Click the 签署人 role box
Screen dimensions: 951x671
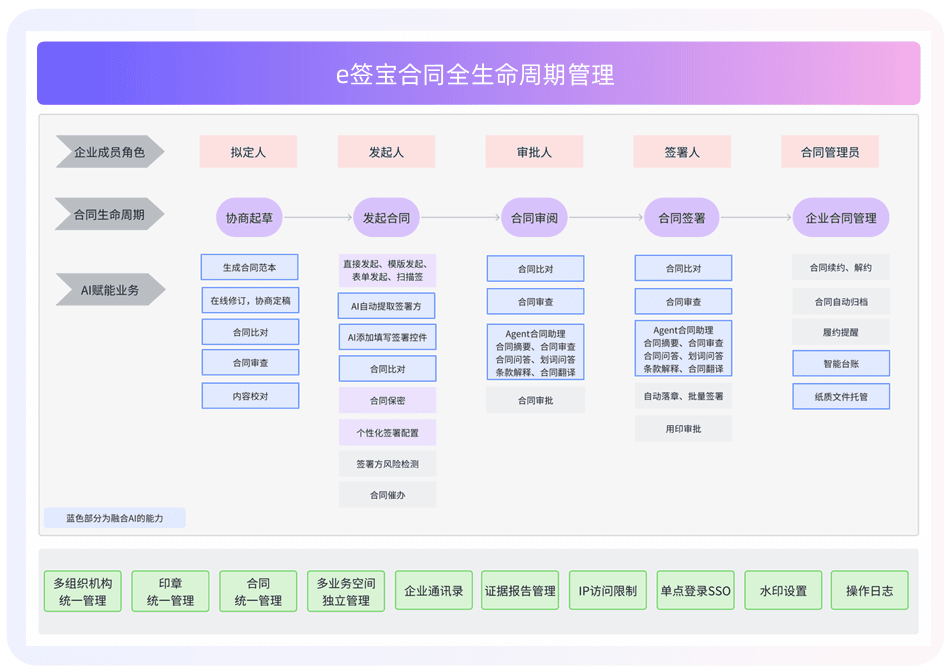pyautogui.click(x=682, y=152)
